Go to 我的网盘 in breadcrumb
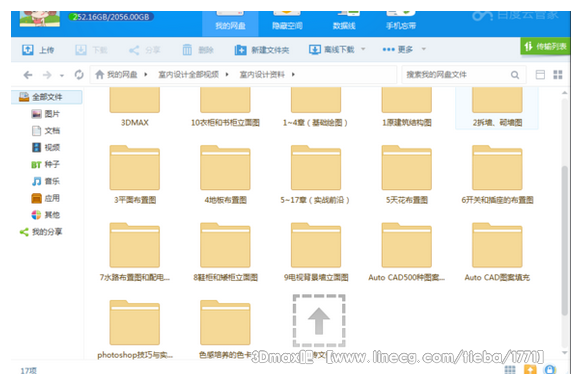 pos(116,75)
